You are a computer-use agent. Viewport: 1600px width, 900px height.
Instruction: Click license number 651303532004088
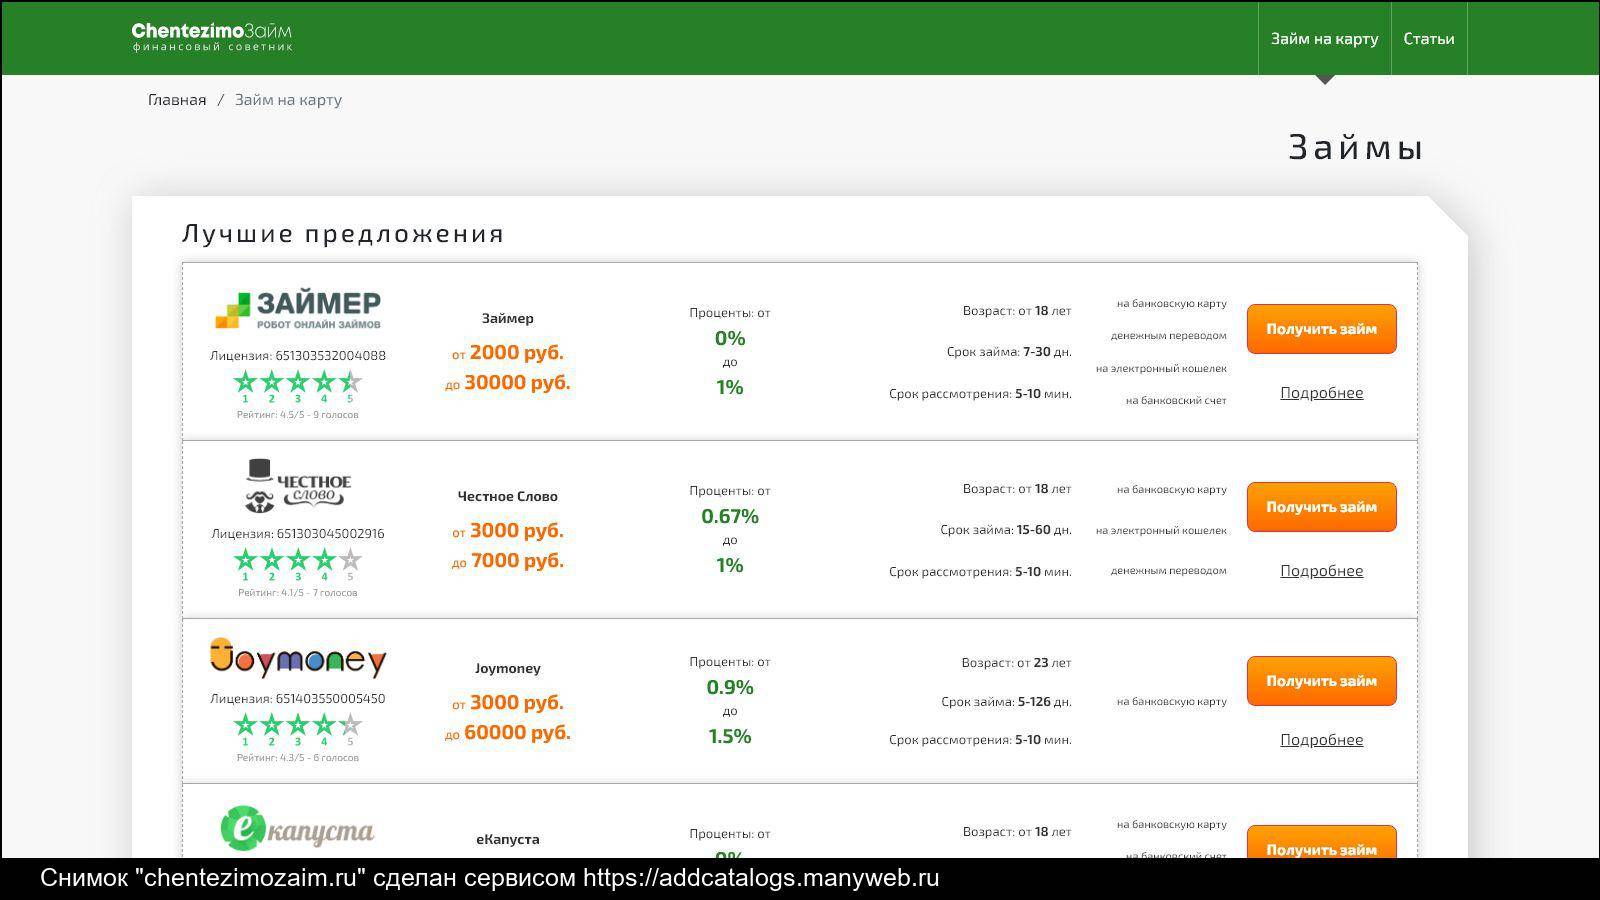click(331, 355)
